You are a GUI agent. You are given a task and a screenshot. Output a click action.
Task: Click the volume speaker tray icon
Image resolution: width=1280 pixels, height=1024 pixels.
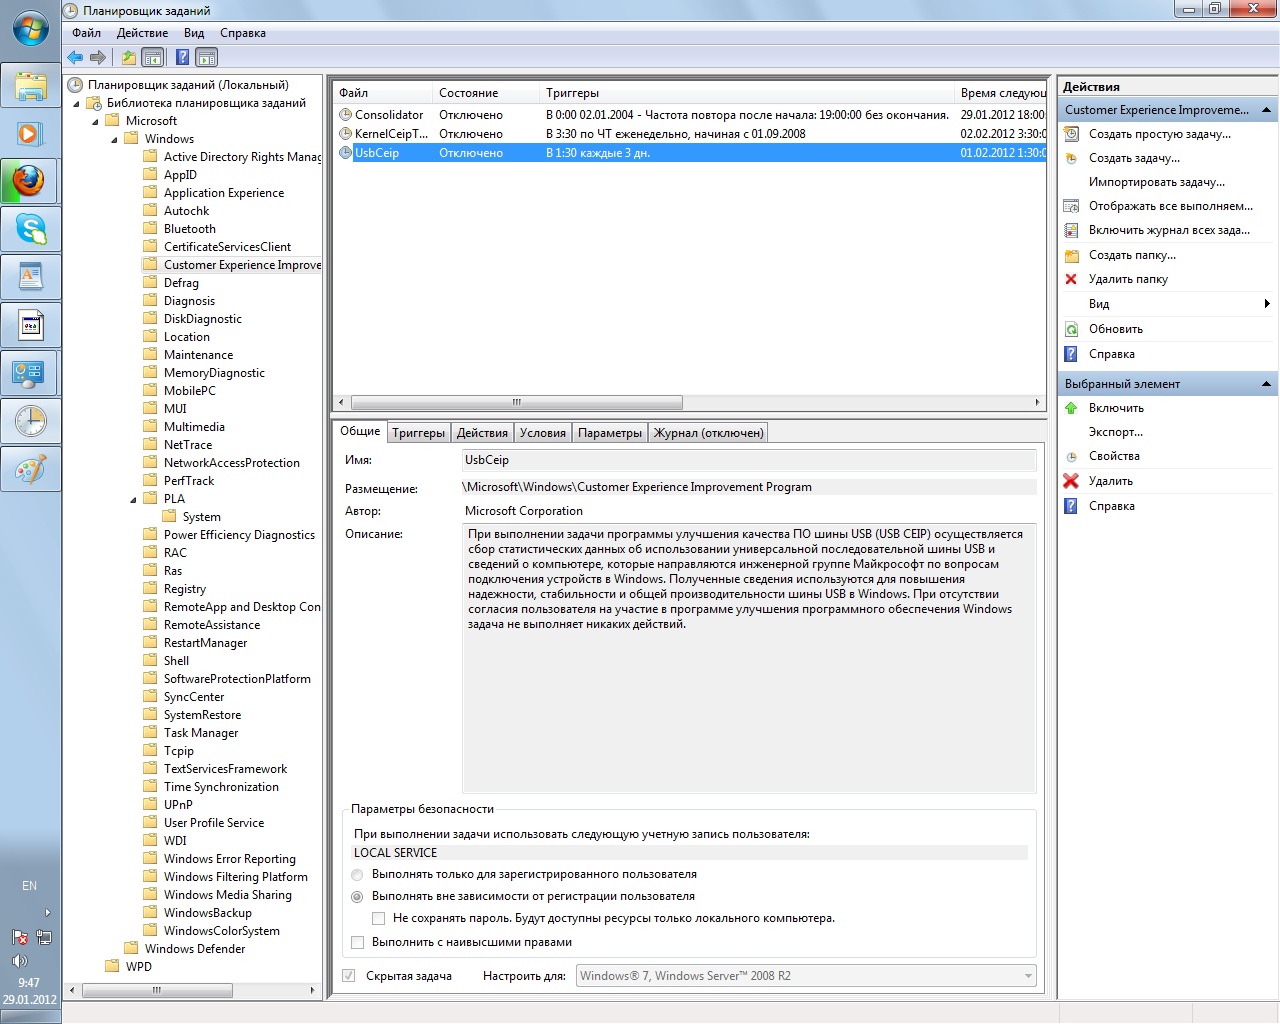tap(19, 961)
